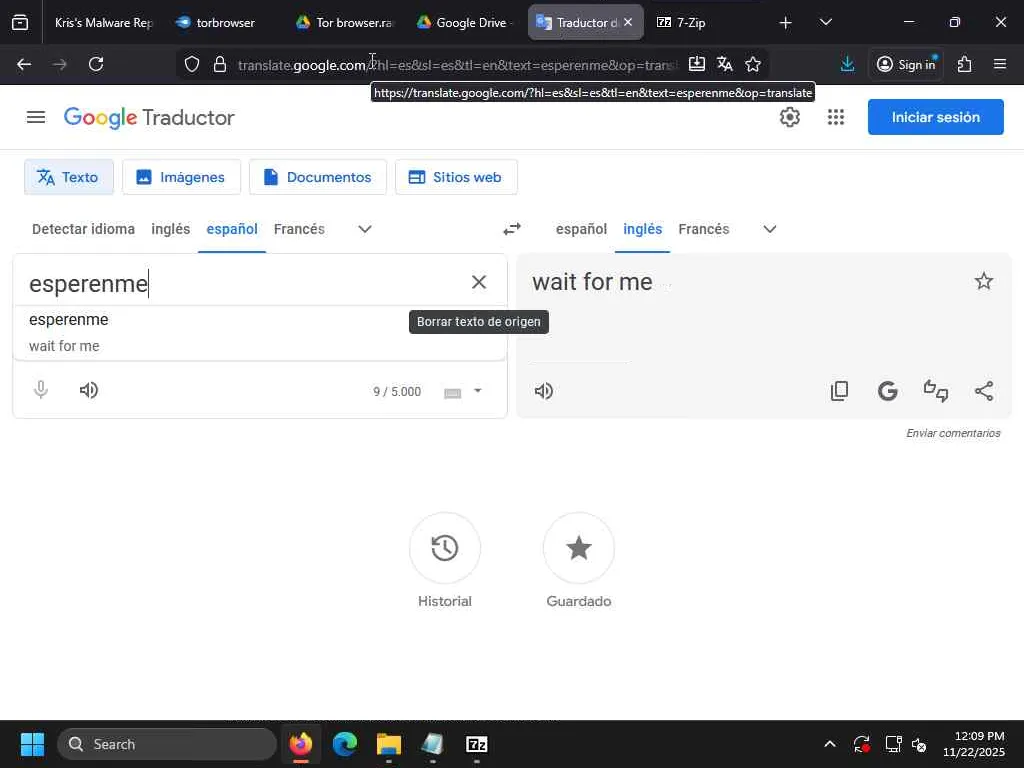
Task: Open new browser tab
Action: pos(786,23)
